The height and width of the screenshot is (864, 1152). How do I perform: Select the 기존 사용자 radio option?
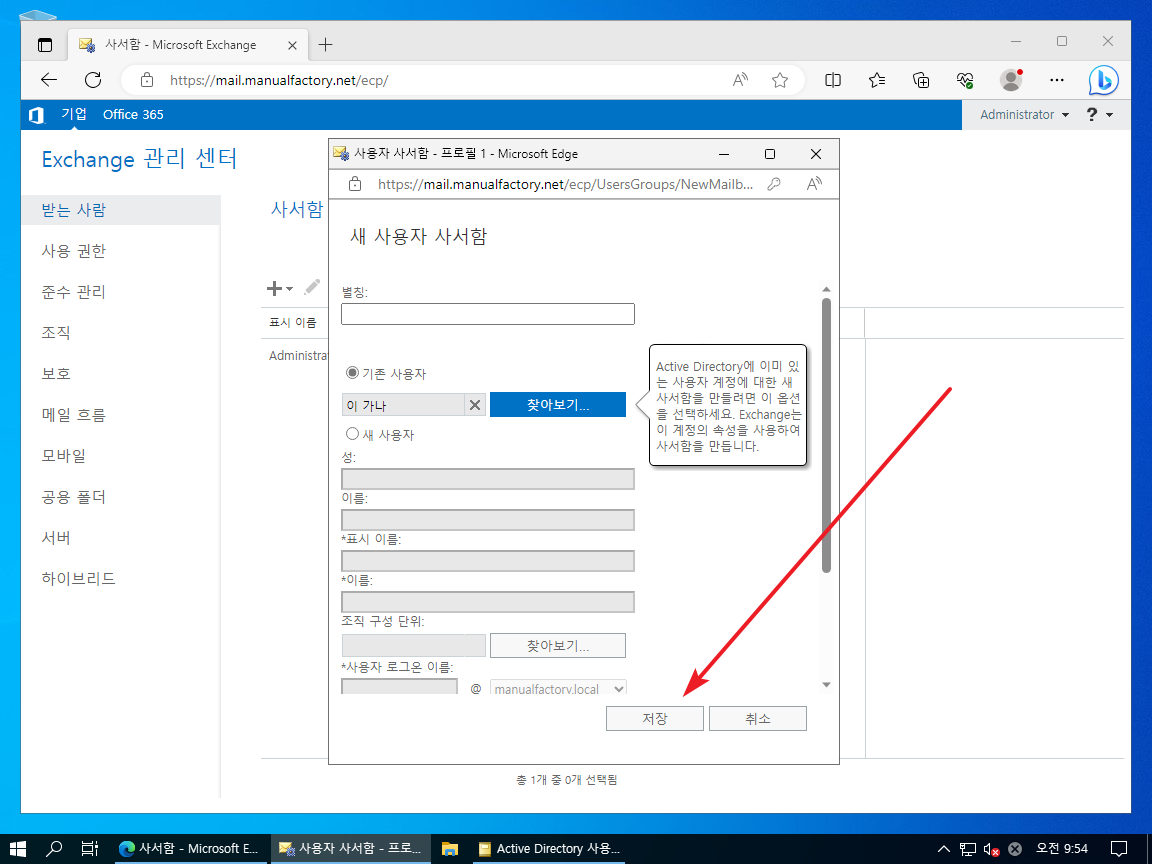[x=353, y=373]
